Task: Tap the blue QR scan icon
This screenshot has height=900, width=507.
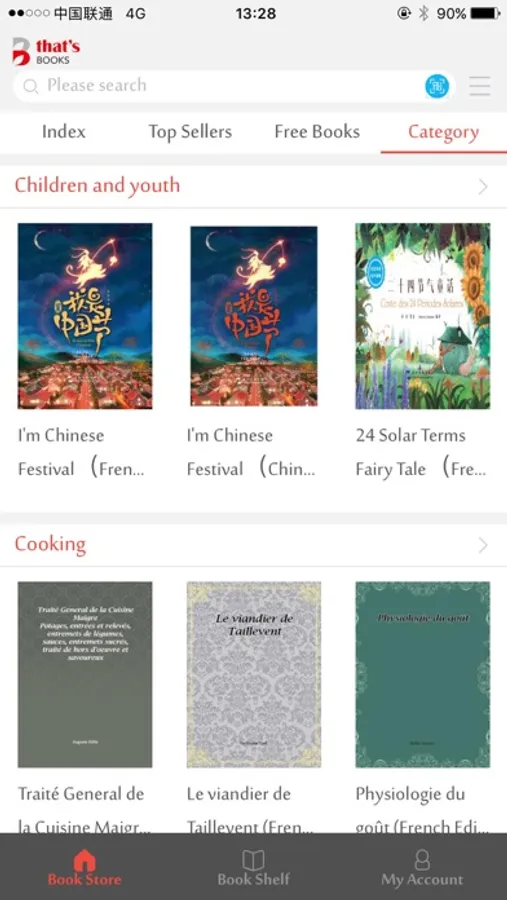Action: [x=437, y=87]
